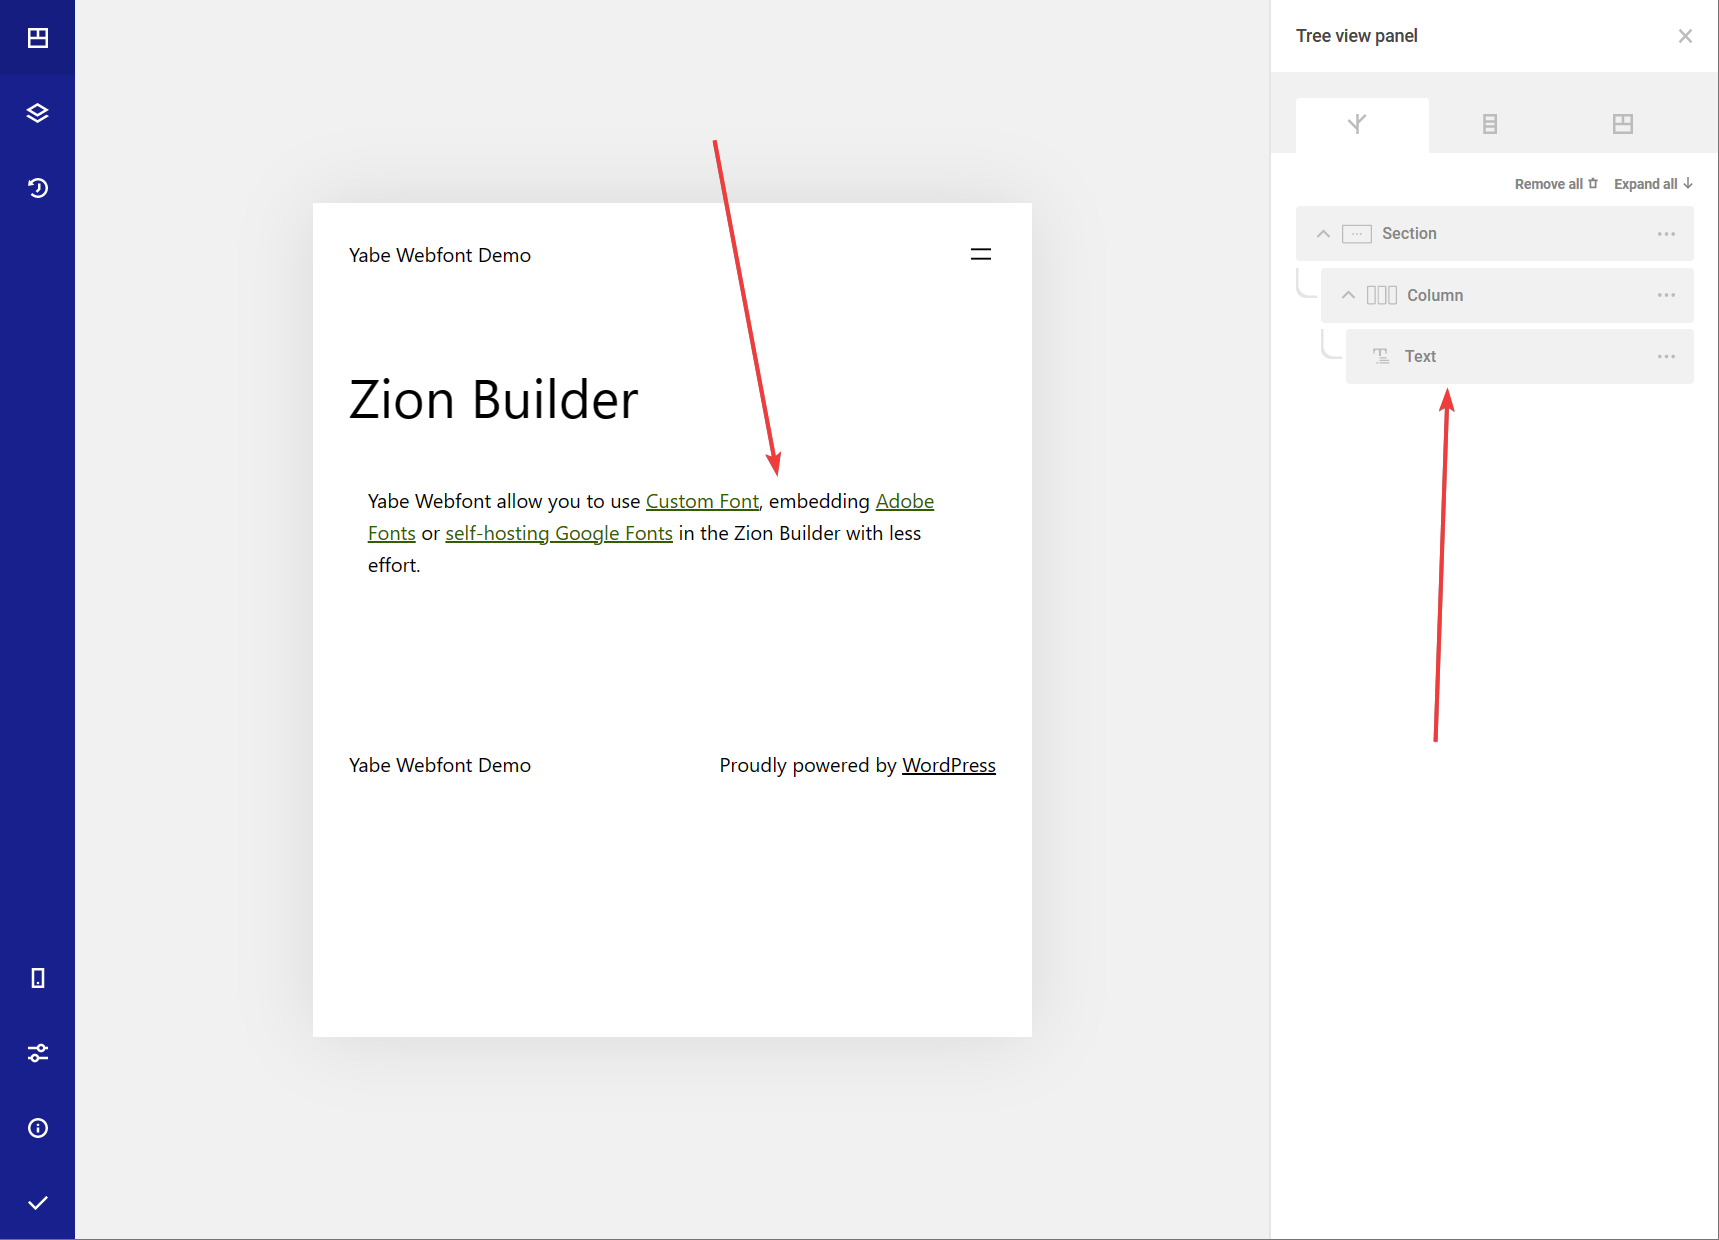Open the tree view layers icon
1719x1240 pixels.
[37, 113]
